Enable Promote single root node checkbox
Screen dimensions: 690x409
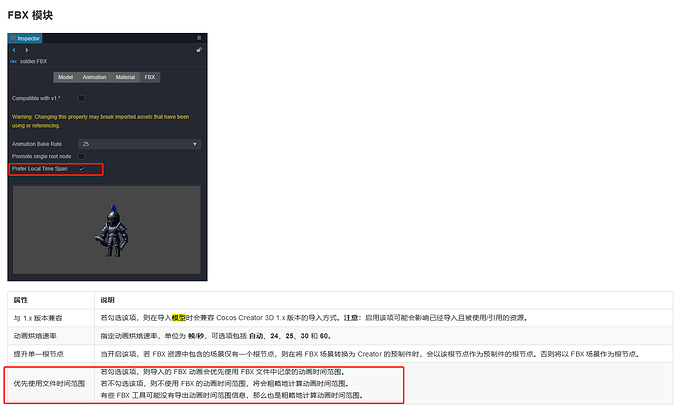81,156
